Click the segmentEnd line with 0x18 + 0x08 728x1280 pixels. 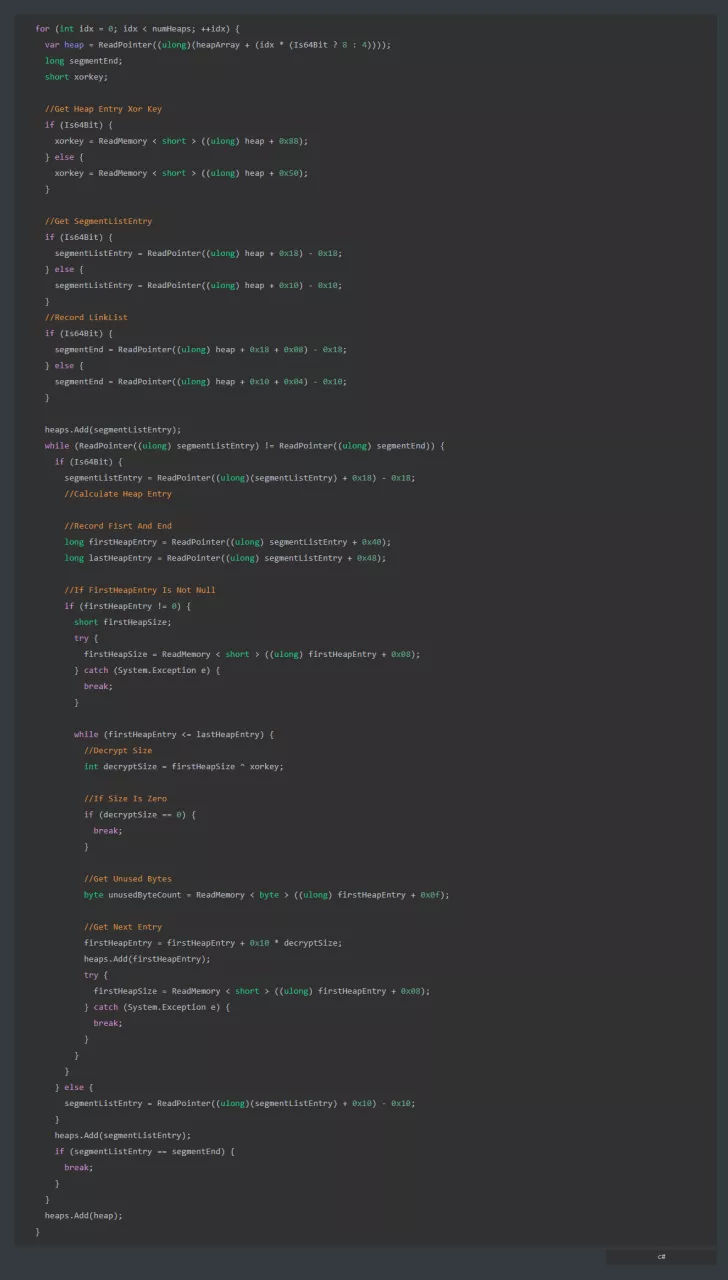(x=200, y=349)
